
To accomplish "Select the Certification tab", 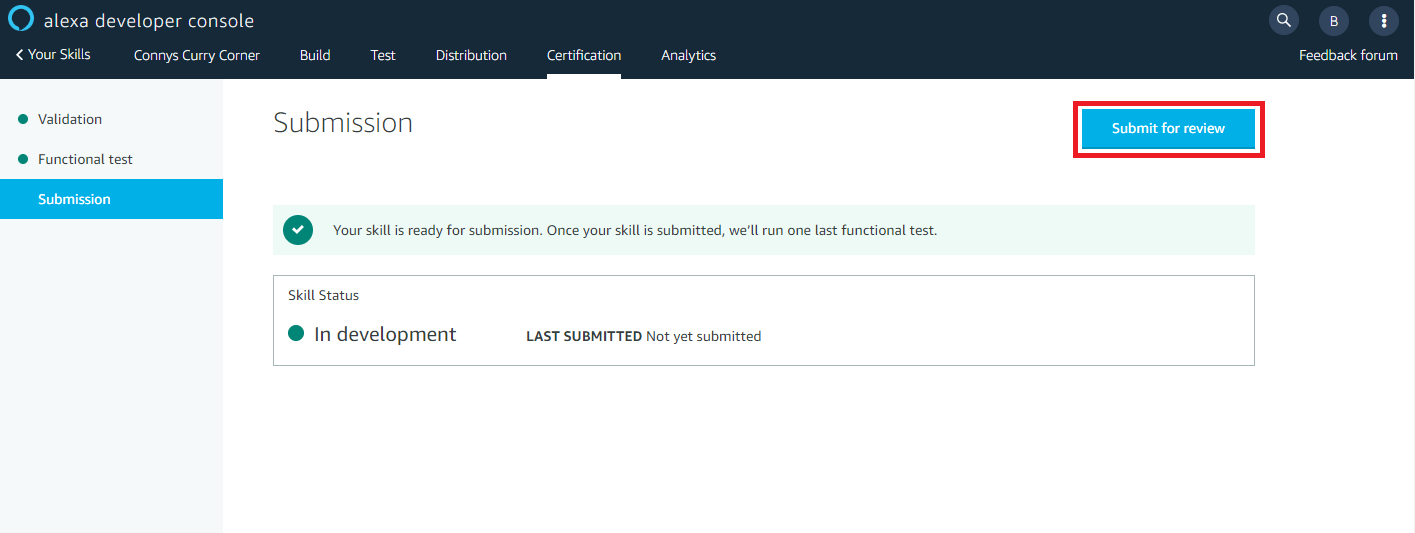I will coord(584,55).
